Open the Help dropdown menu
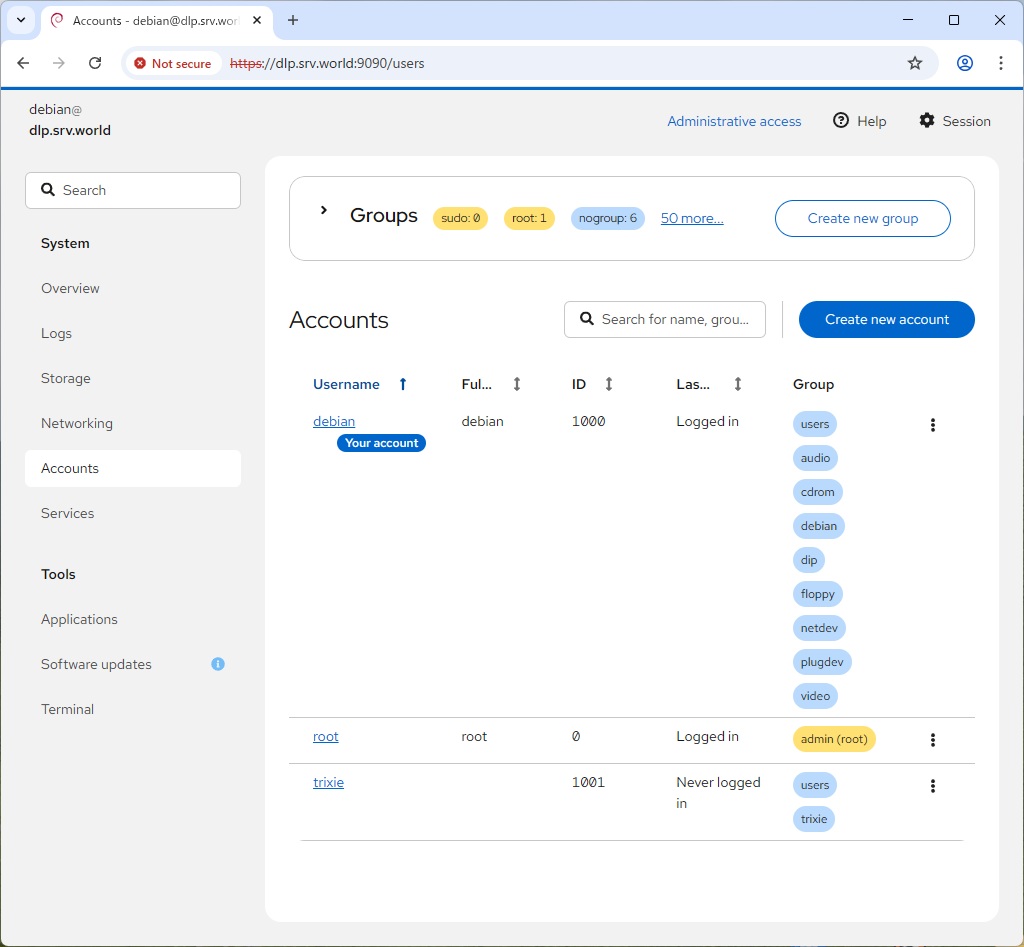This screenshot has width=1024, height=947. 859,121
